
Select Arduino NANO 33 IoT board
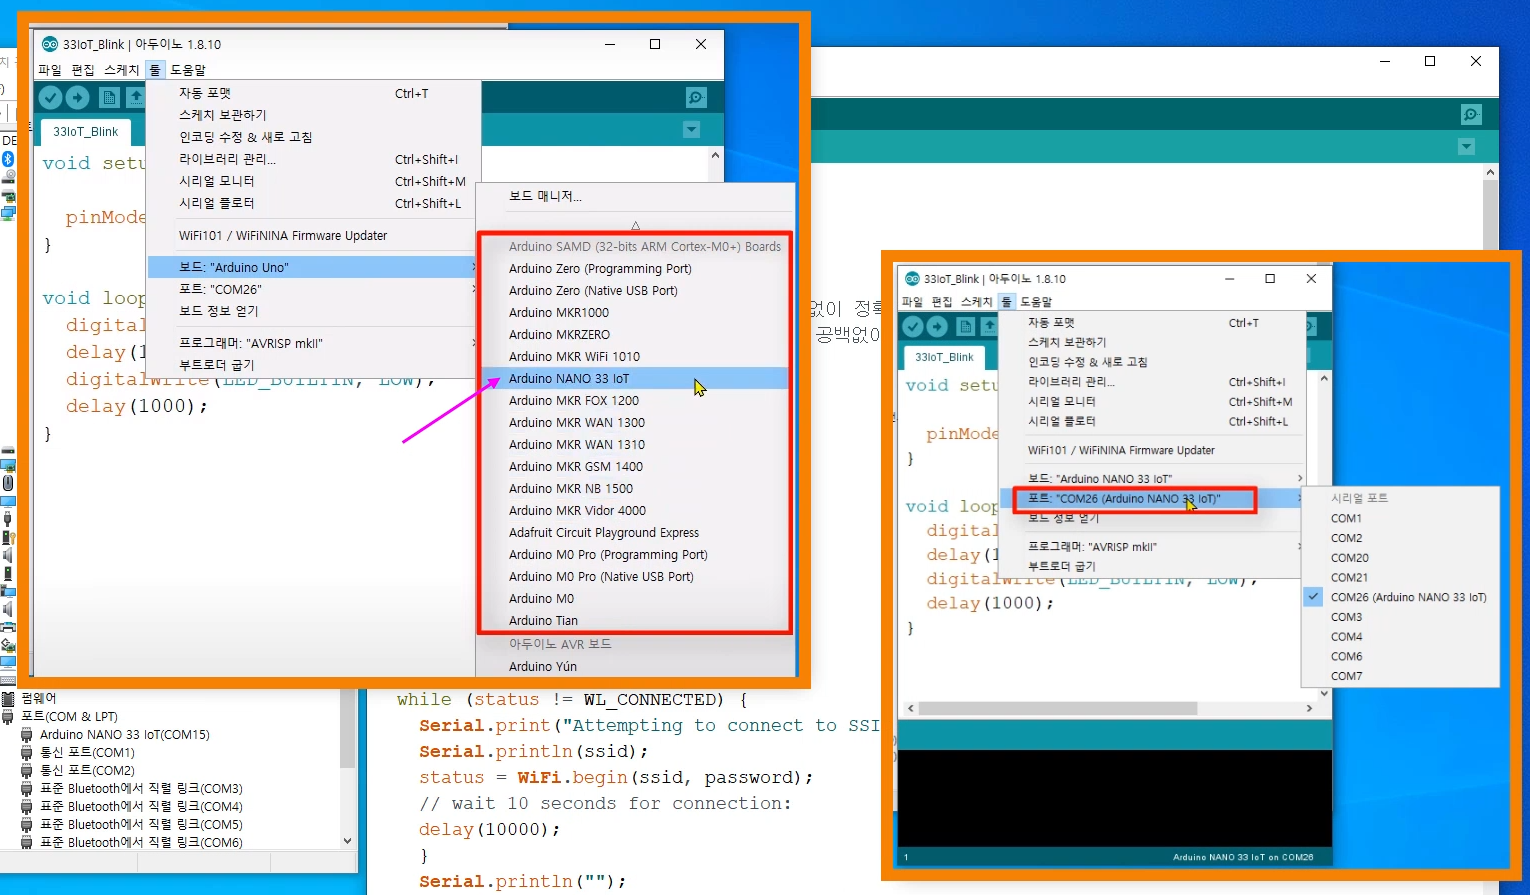point(635,378)
